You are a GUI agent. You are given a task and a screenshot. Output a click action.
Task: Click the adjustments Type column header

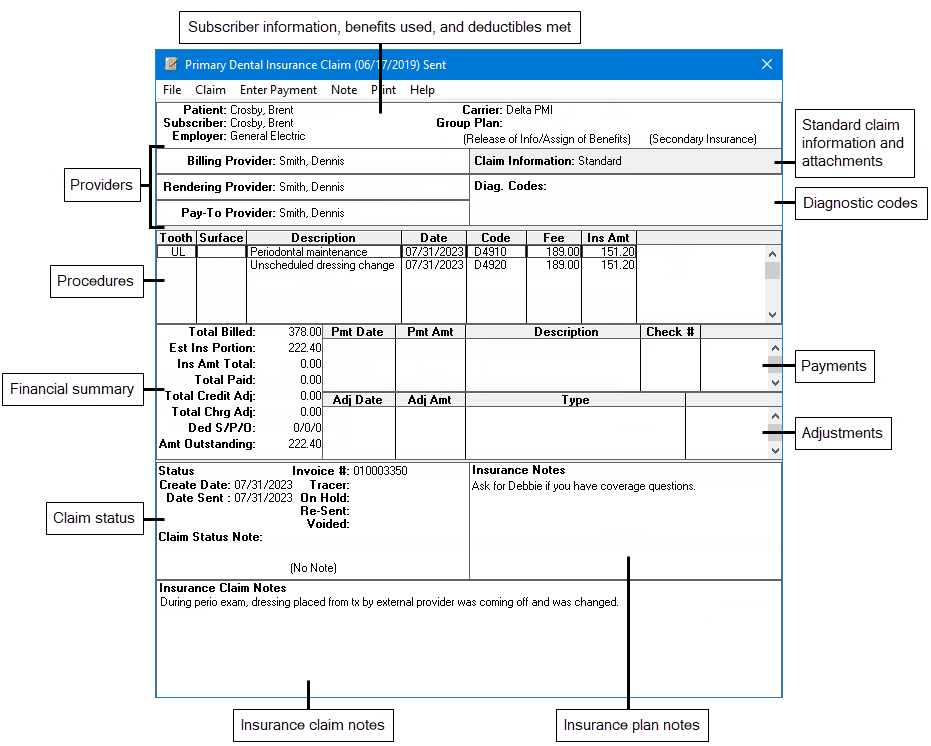[x=575, y=400]
